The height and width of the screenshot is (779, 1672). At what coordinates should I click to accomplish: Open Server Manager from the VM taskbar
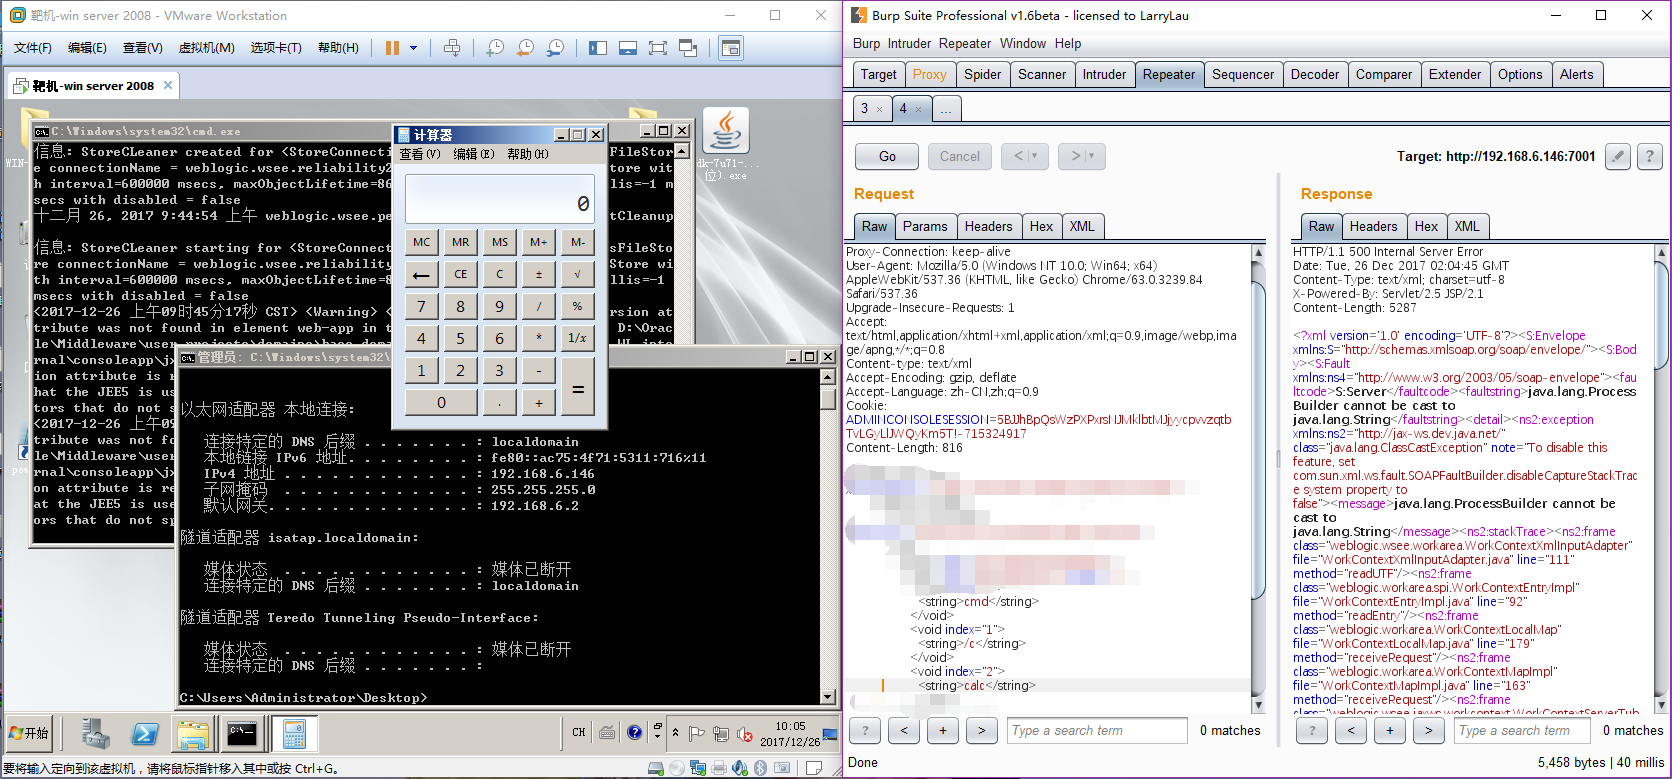click(96, 734)
